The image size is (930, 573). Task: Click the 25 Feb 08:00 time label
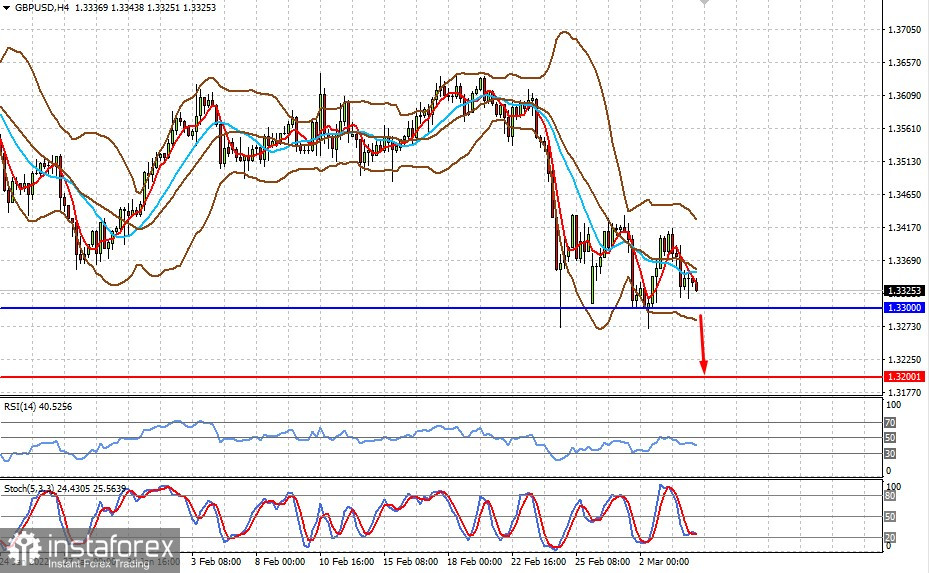tap(603, 561)
